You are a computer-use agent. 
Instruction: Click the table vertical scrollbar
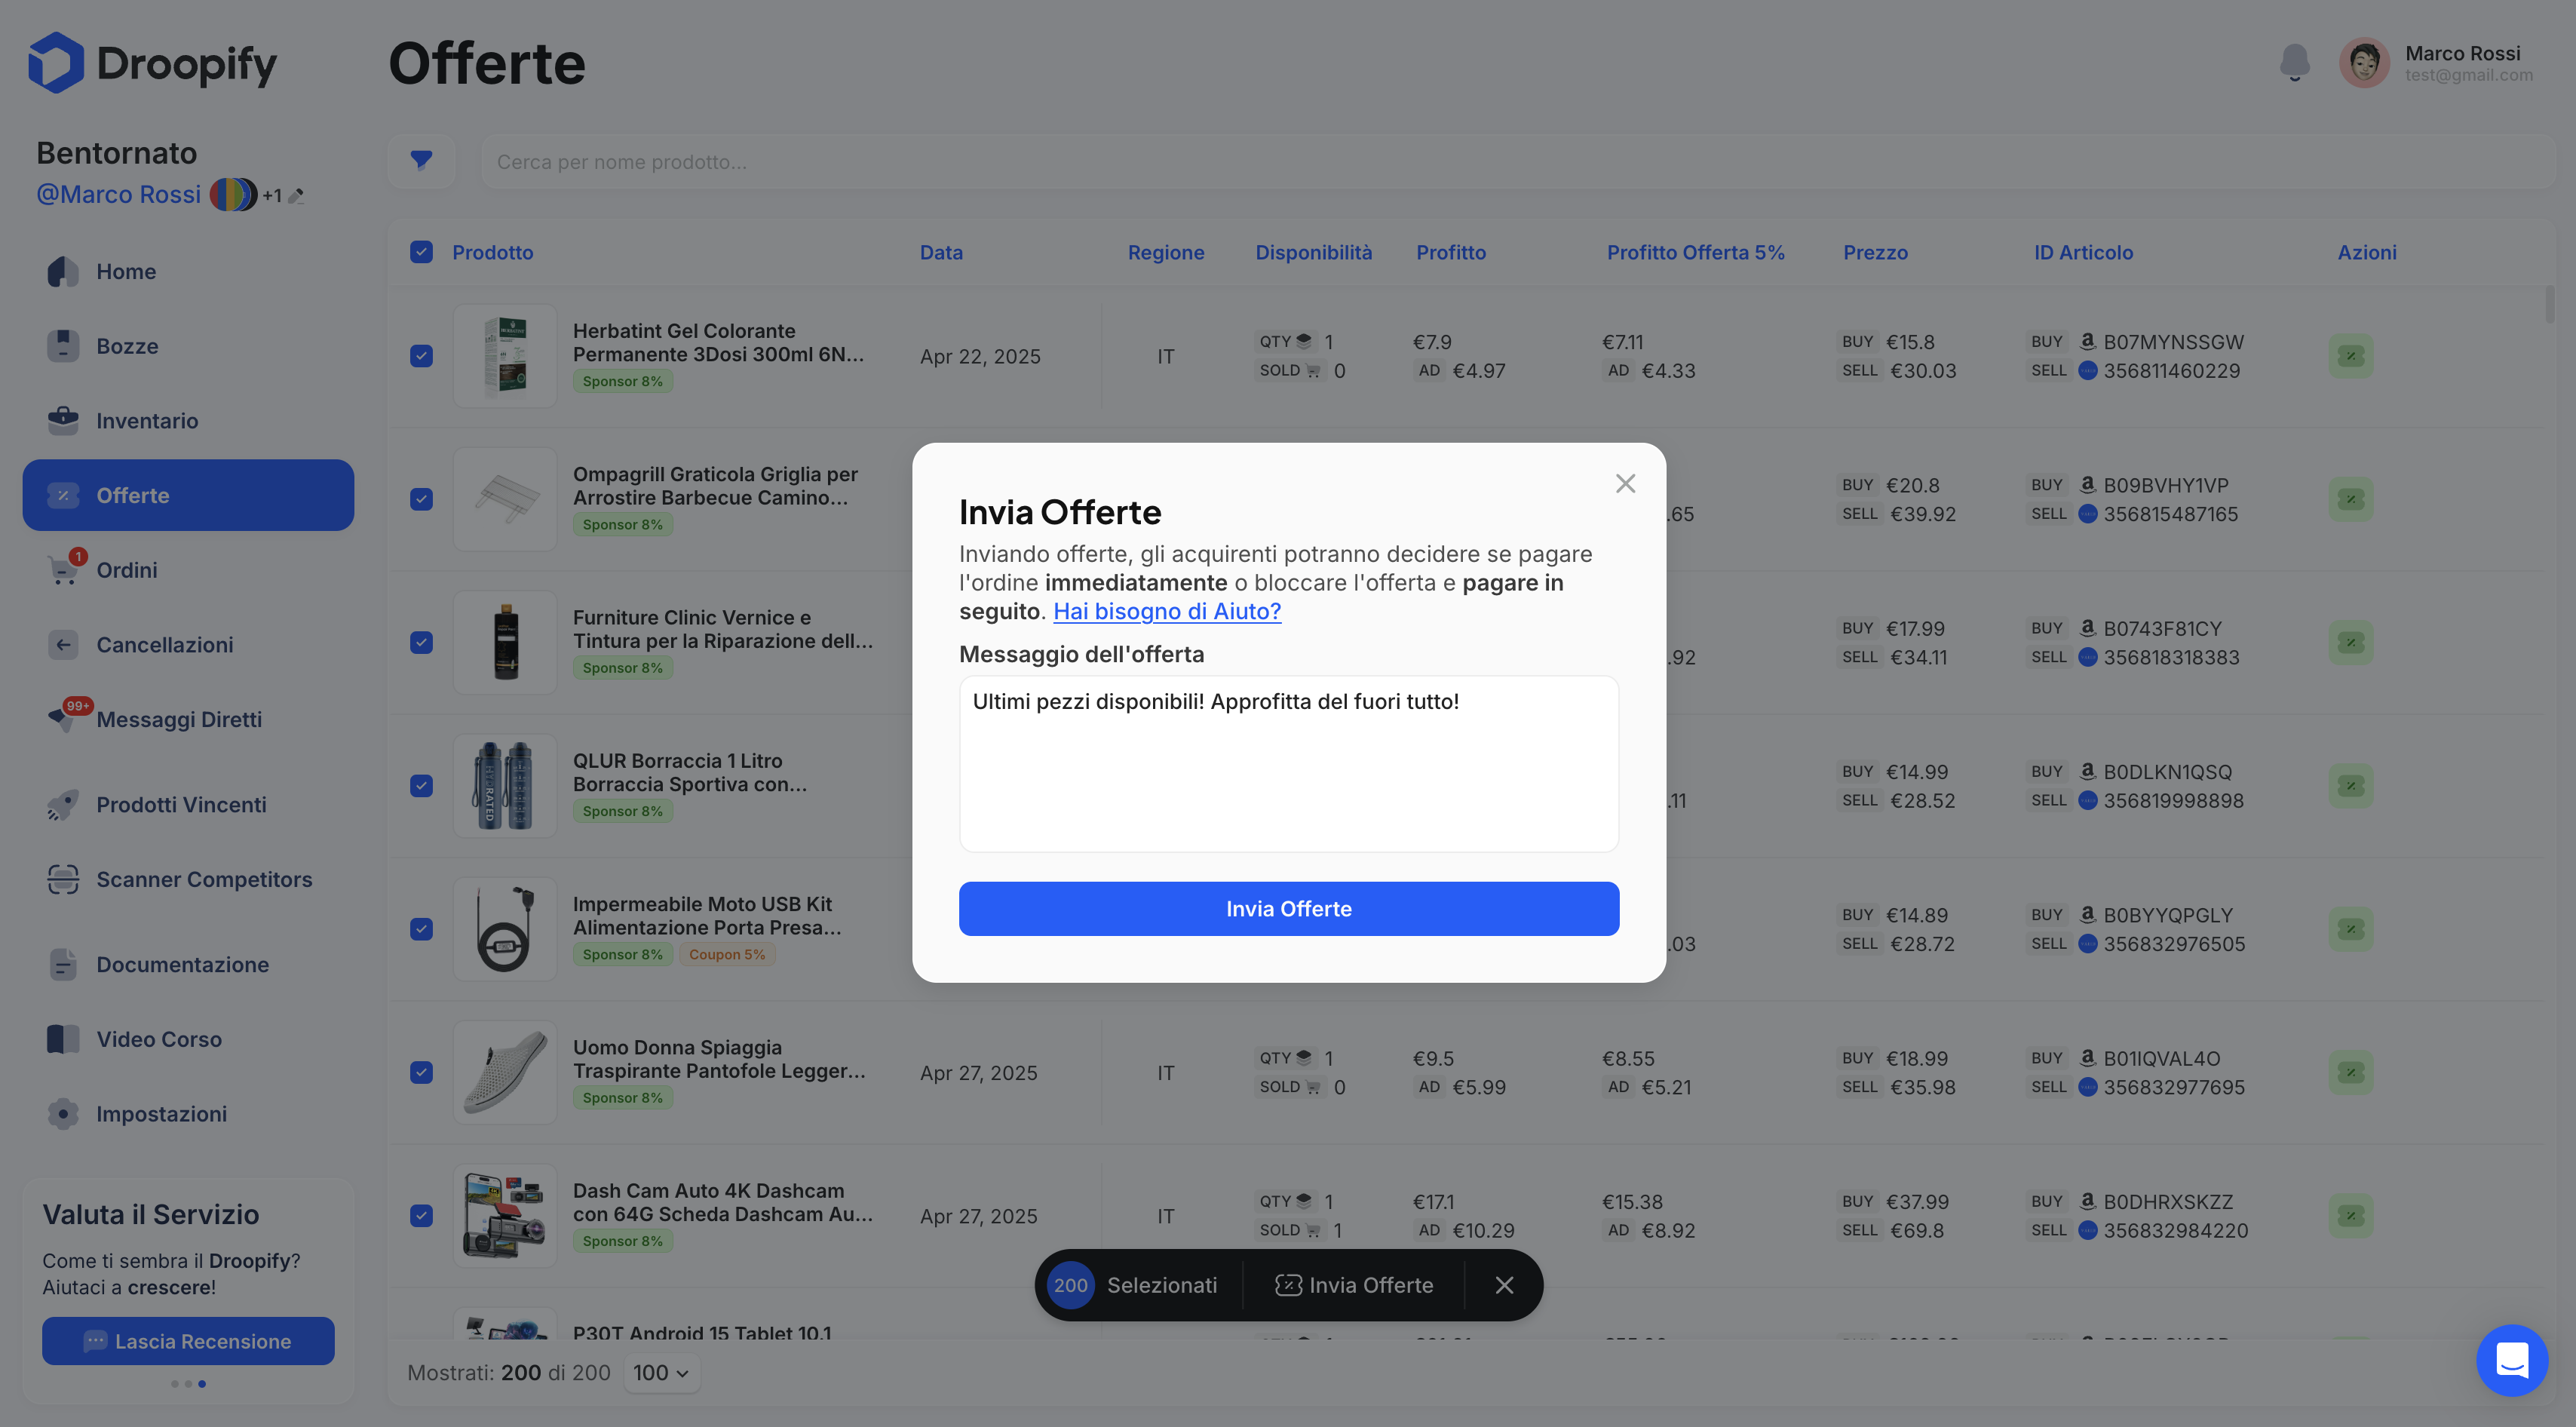(x=2549, y=305)
